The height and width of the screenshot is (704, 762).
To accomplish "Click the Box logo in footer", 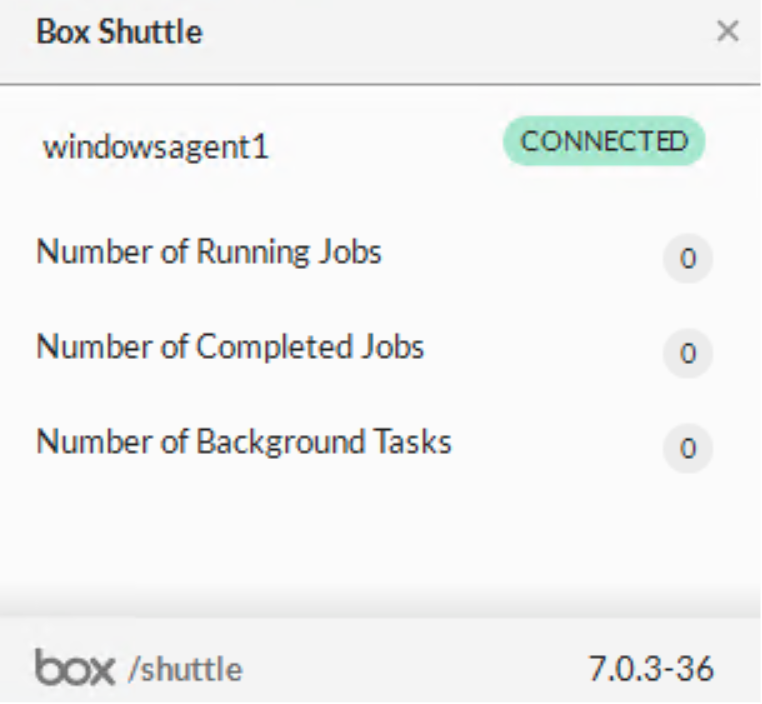I will [75, 667].
